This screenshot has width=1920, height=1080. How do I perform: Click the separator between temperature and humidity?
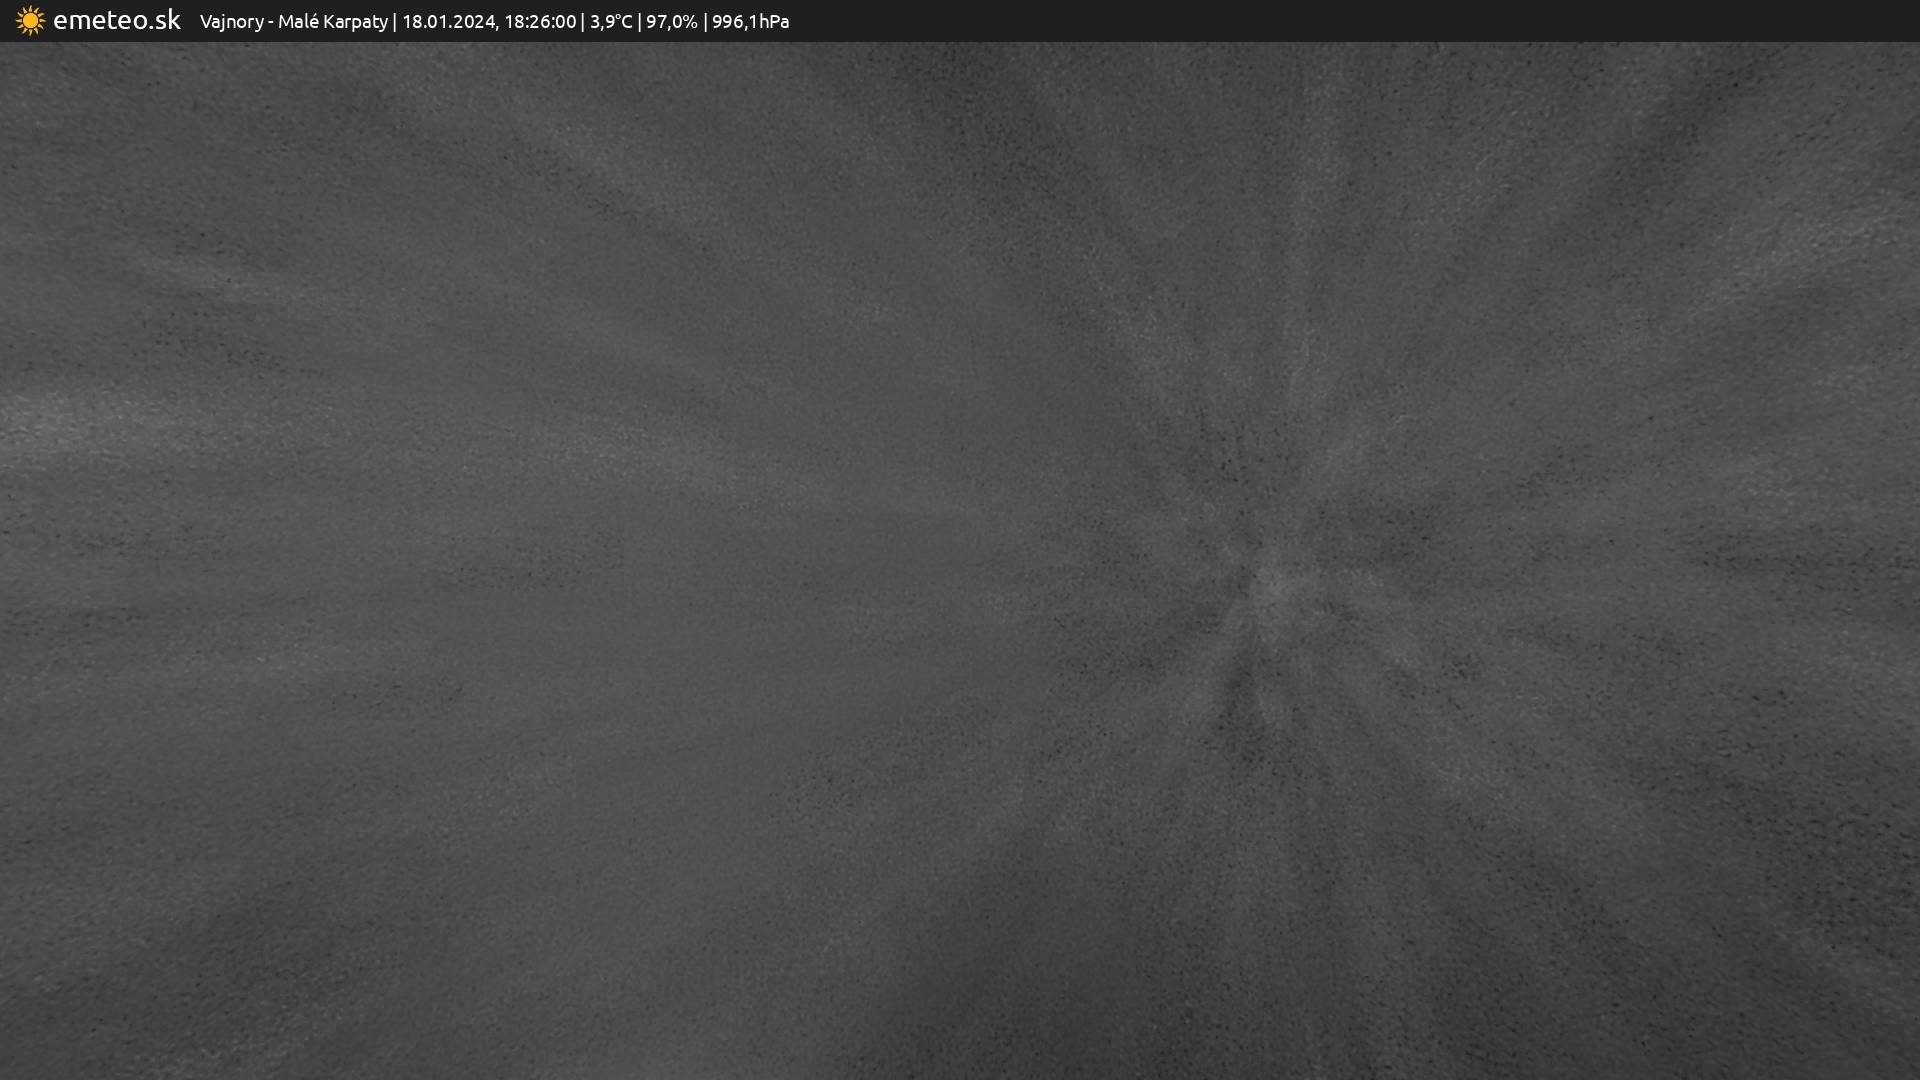click(639, 22)
